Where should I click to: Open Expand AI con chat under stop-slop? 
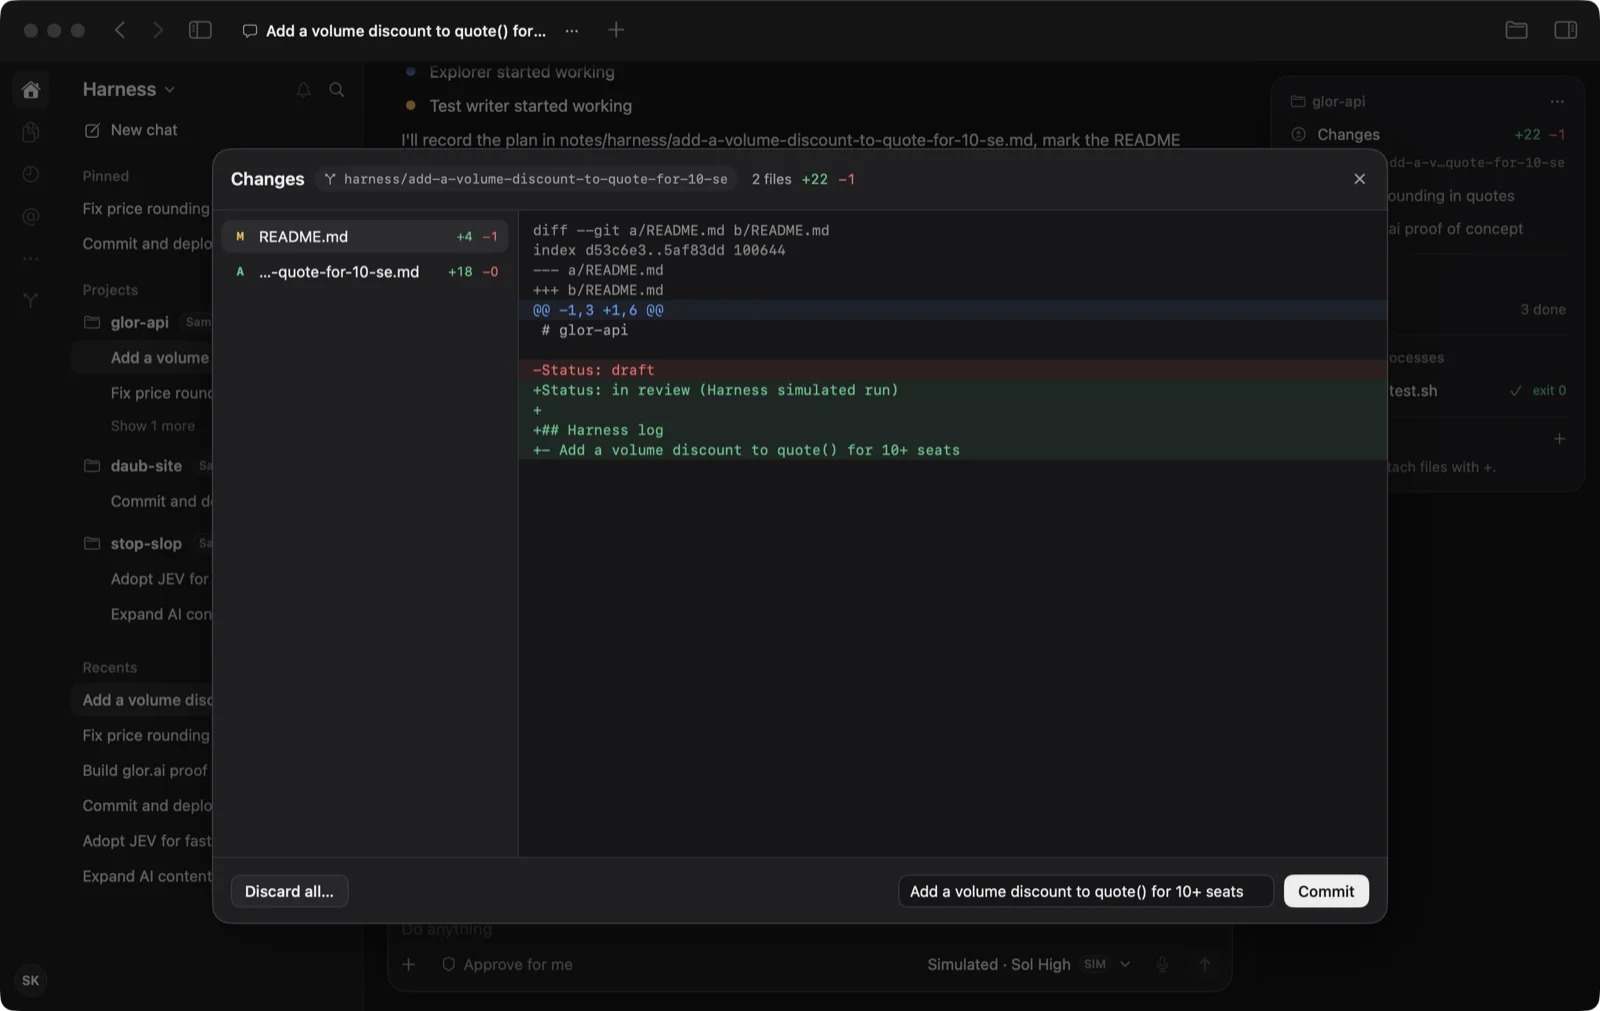[x=161, y=614]
